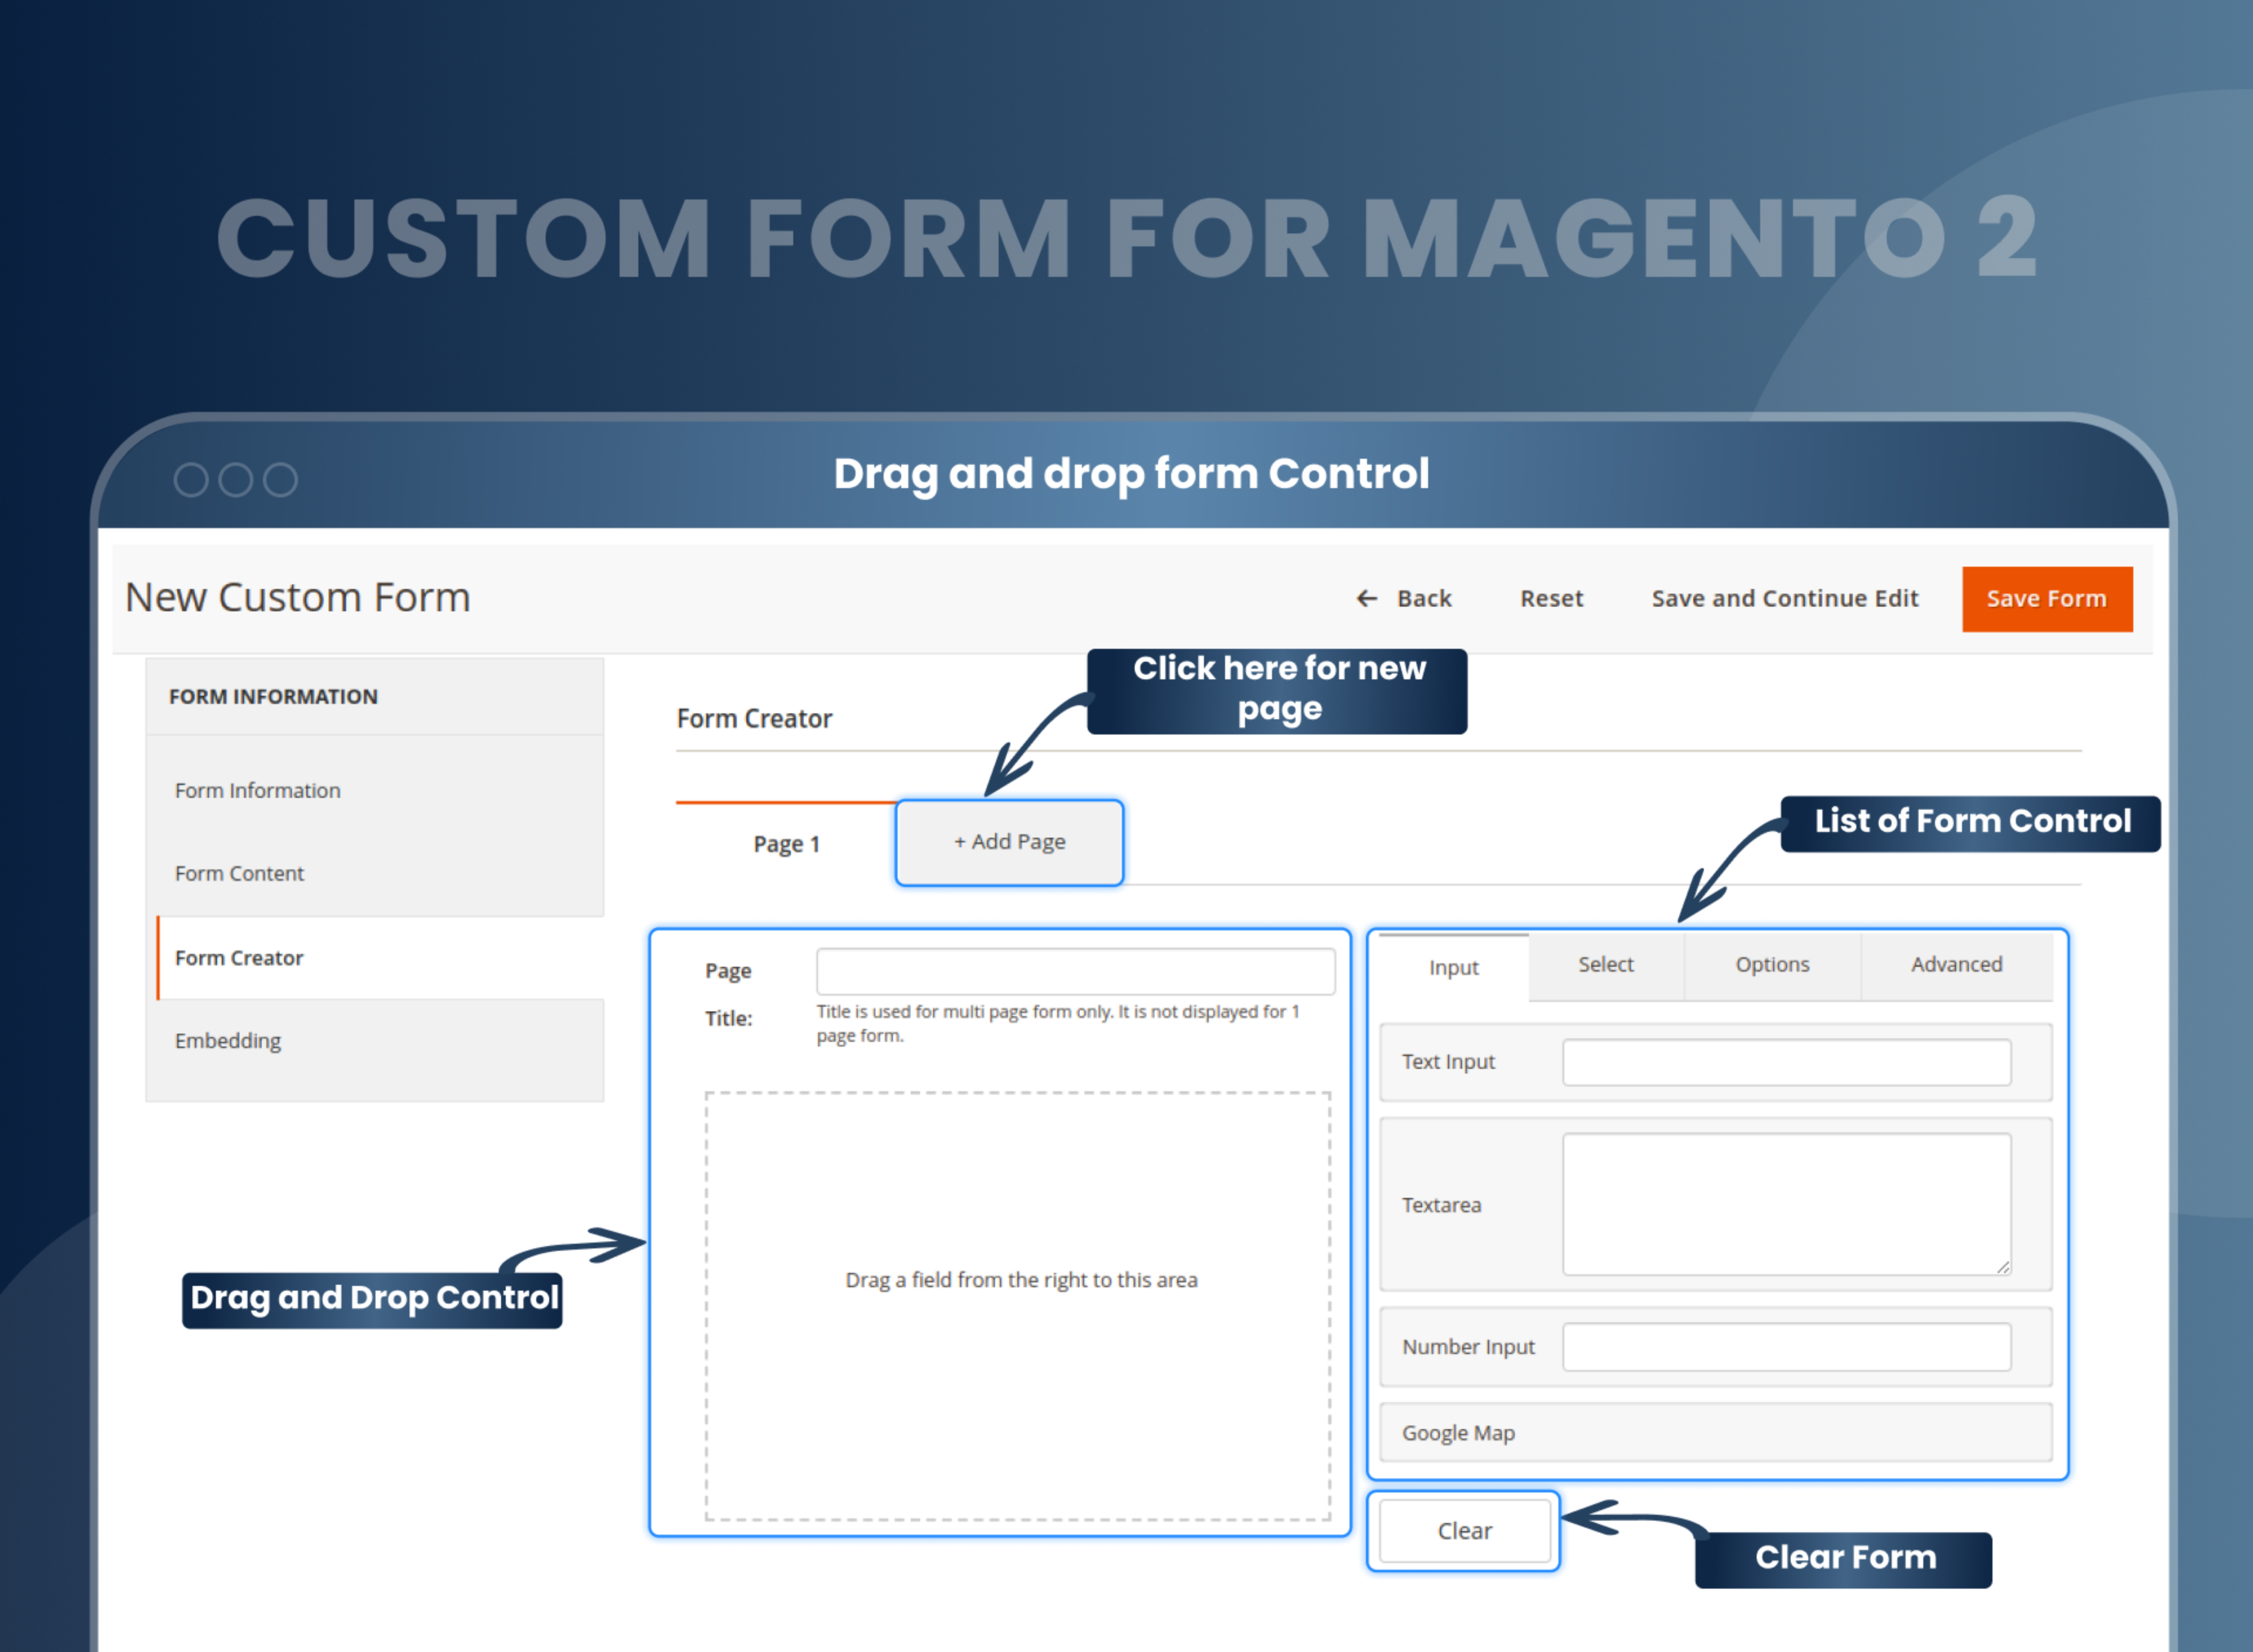Open the Form Content sidebar item
The image size is (2253, 1652).
coord(239,873)
